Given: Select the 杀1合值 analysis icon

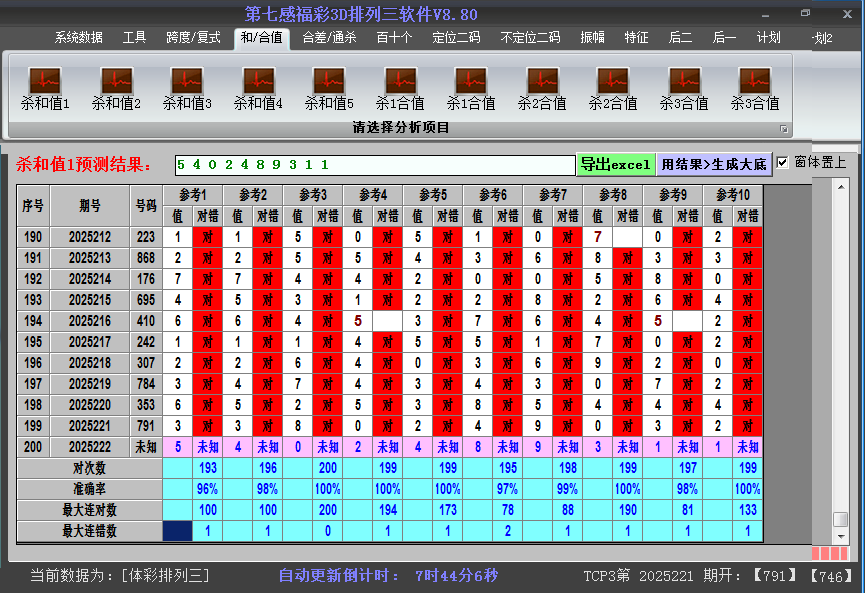Looking at the screenshot, I should coord(400,81).
